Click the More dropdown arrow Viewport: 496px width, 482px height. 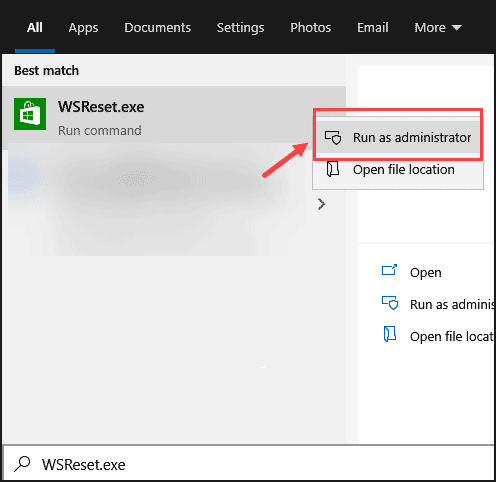click(x=457, y=28)
